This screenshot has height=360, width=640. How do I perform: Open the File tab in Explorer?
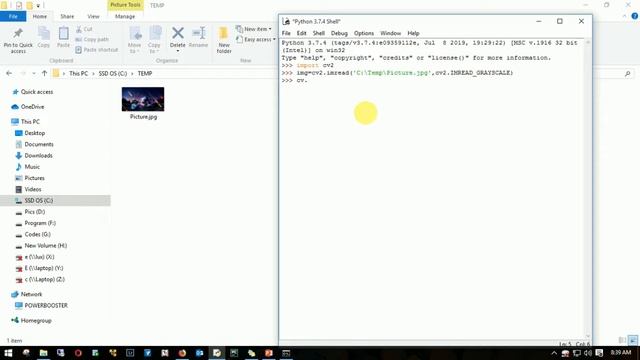(x=13, y=16)
